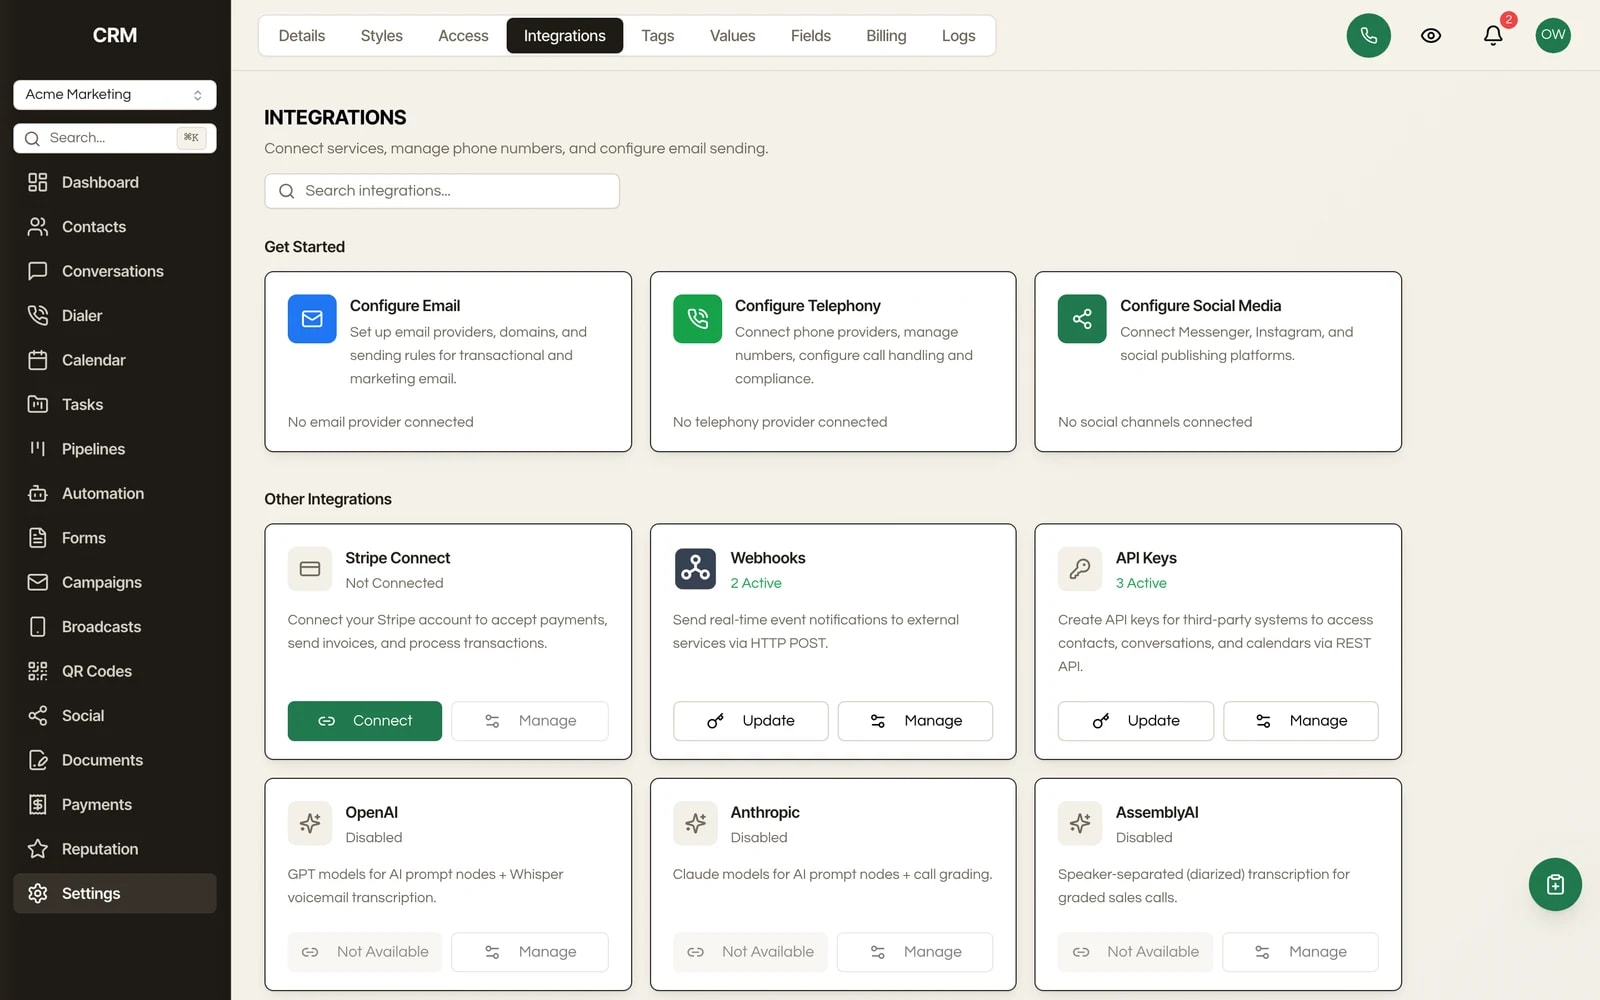This screenshot has width=1600, height=1000.
Task: Click the Configure Telephony phone icon
Action: coord(697,319)
